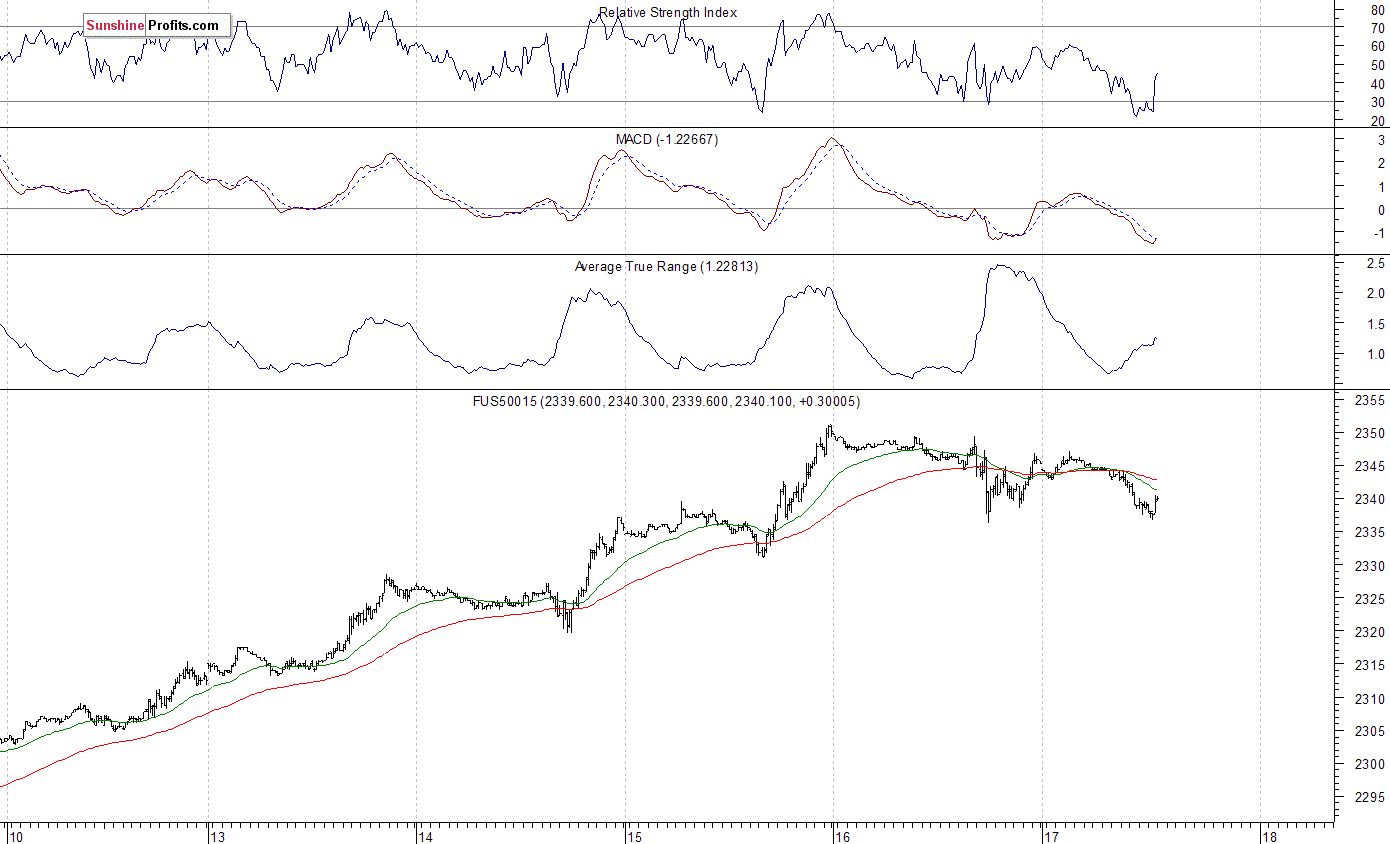The image size is (1390, 844).
Task: Click the 2.0 label on ATR axis
Action: [x=1377, y=294]
